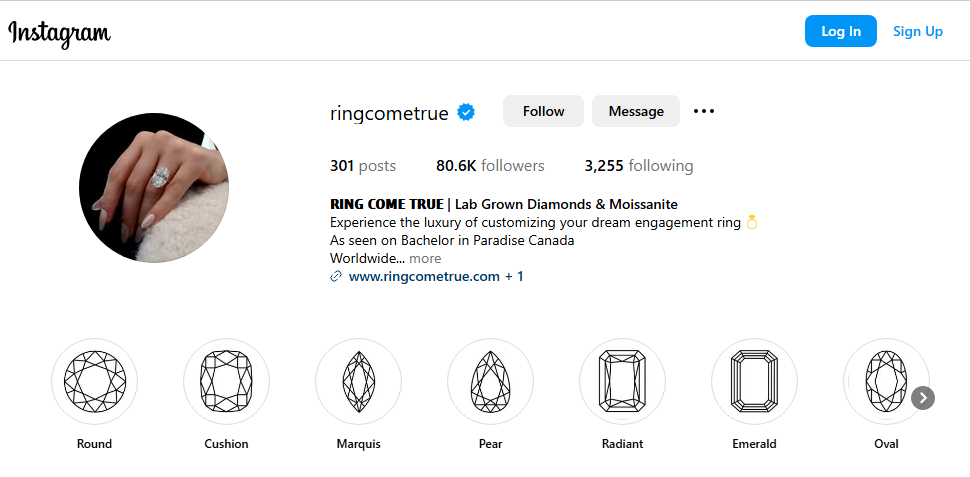View the 3,255 following list

coord(638,166)
